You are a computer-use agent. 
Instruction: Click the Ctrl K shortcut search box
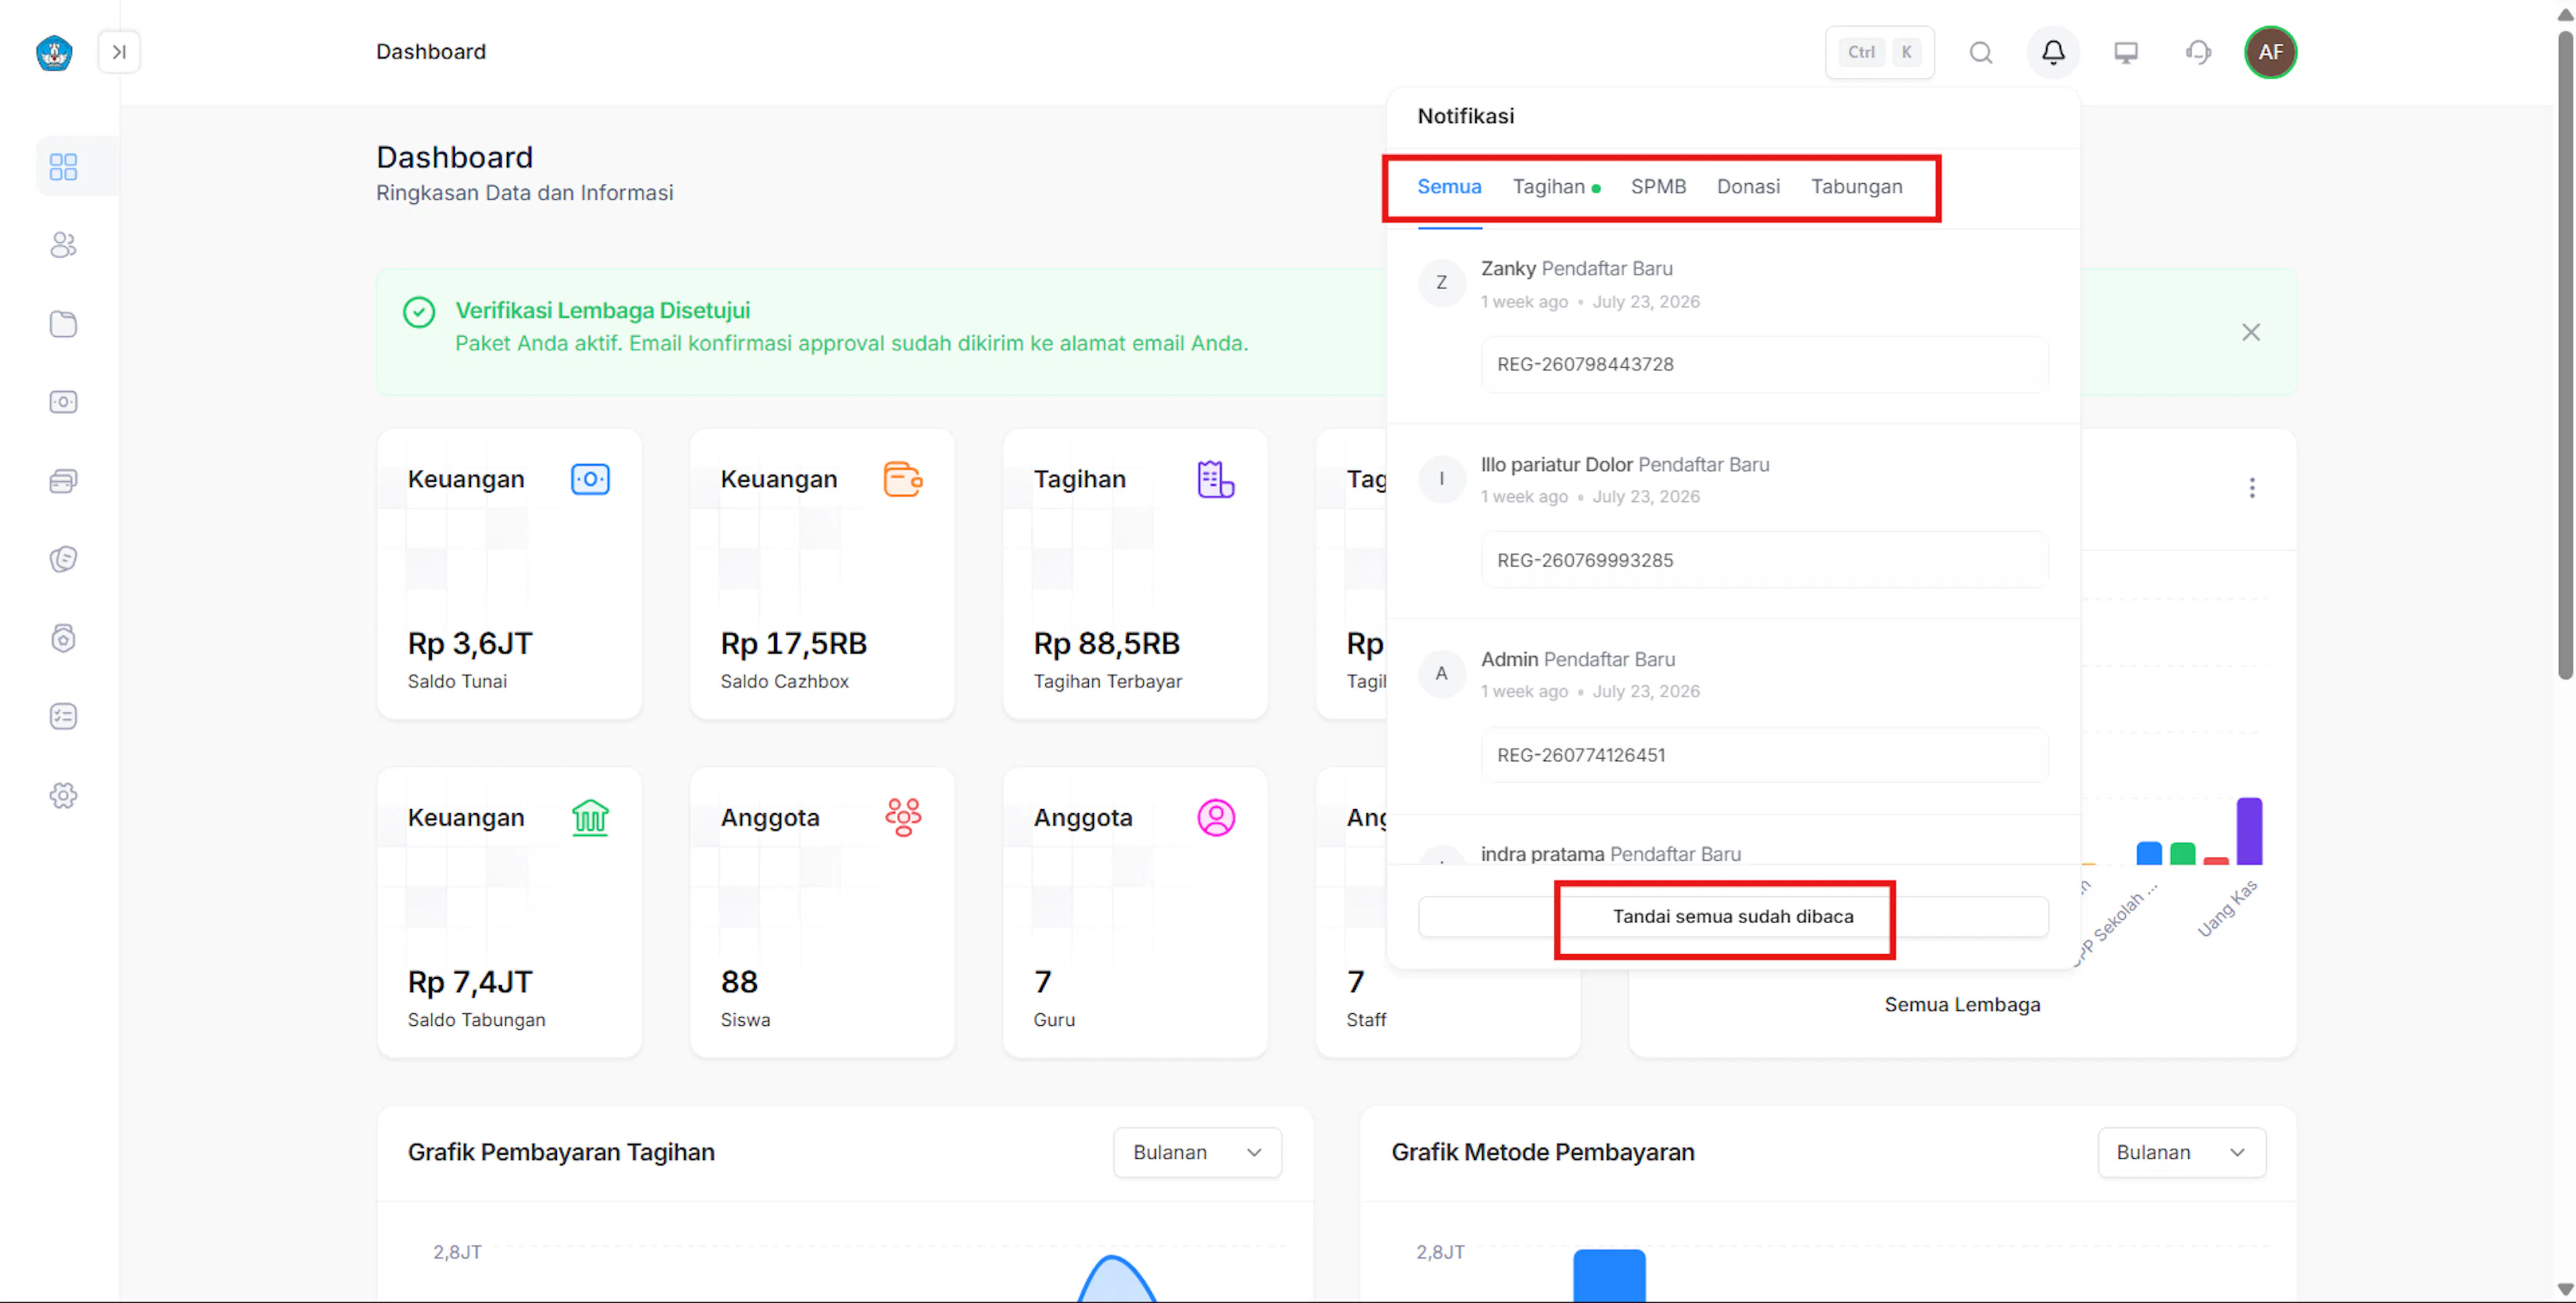coord(1879,52)
